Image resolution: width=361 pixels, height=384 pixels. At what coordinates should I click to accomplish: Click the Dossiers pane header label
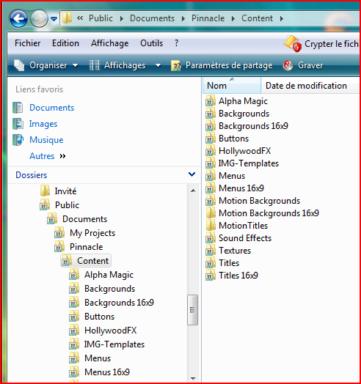[31, 175]
